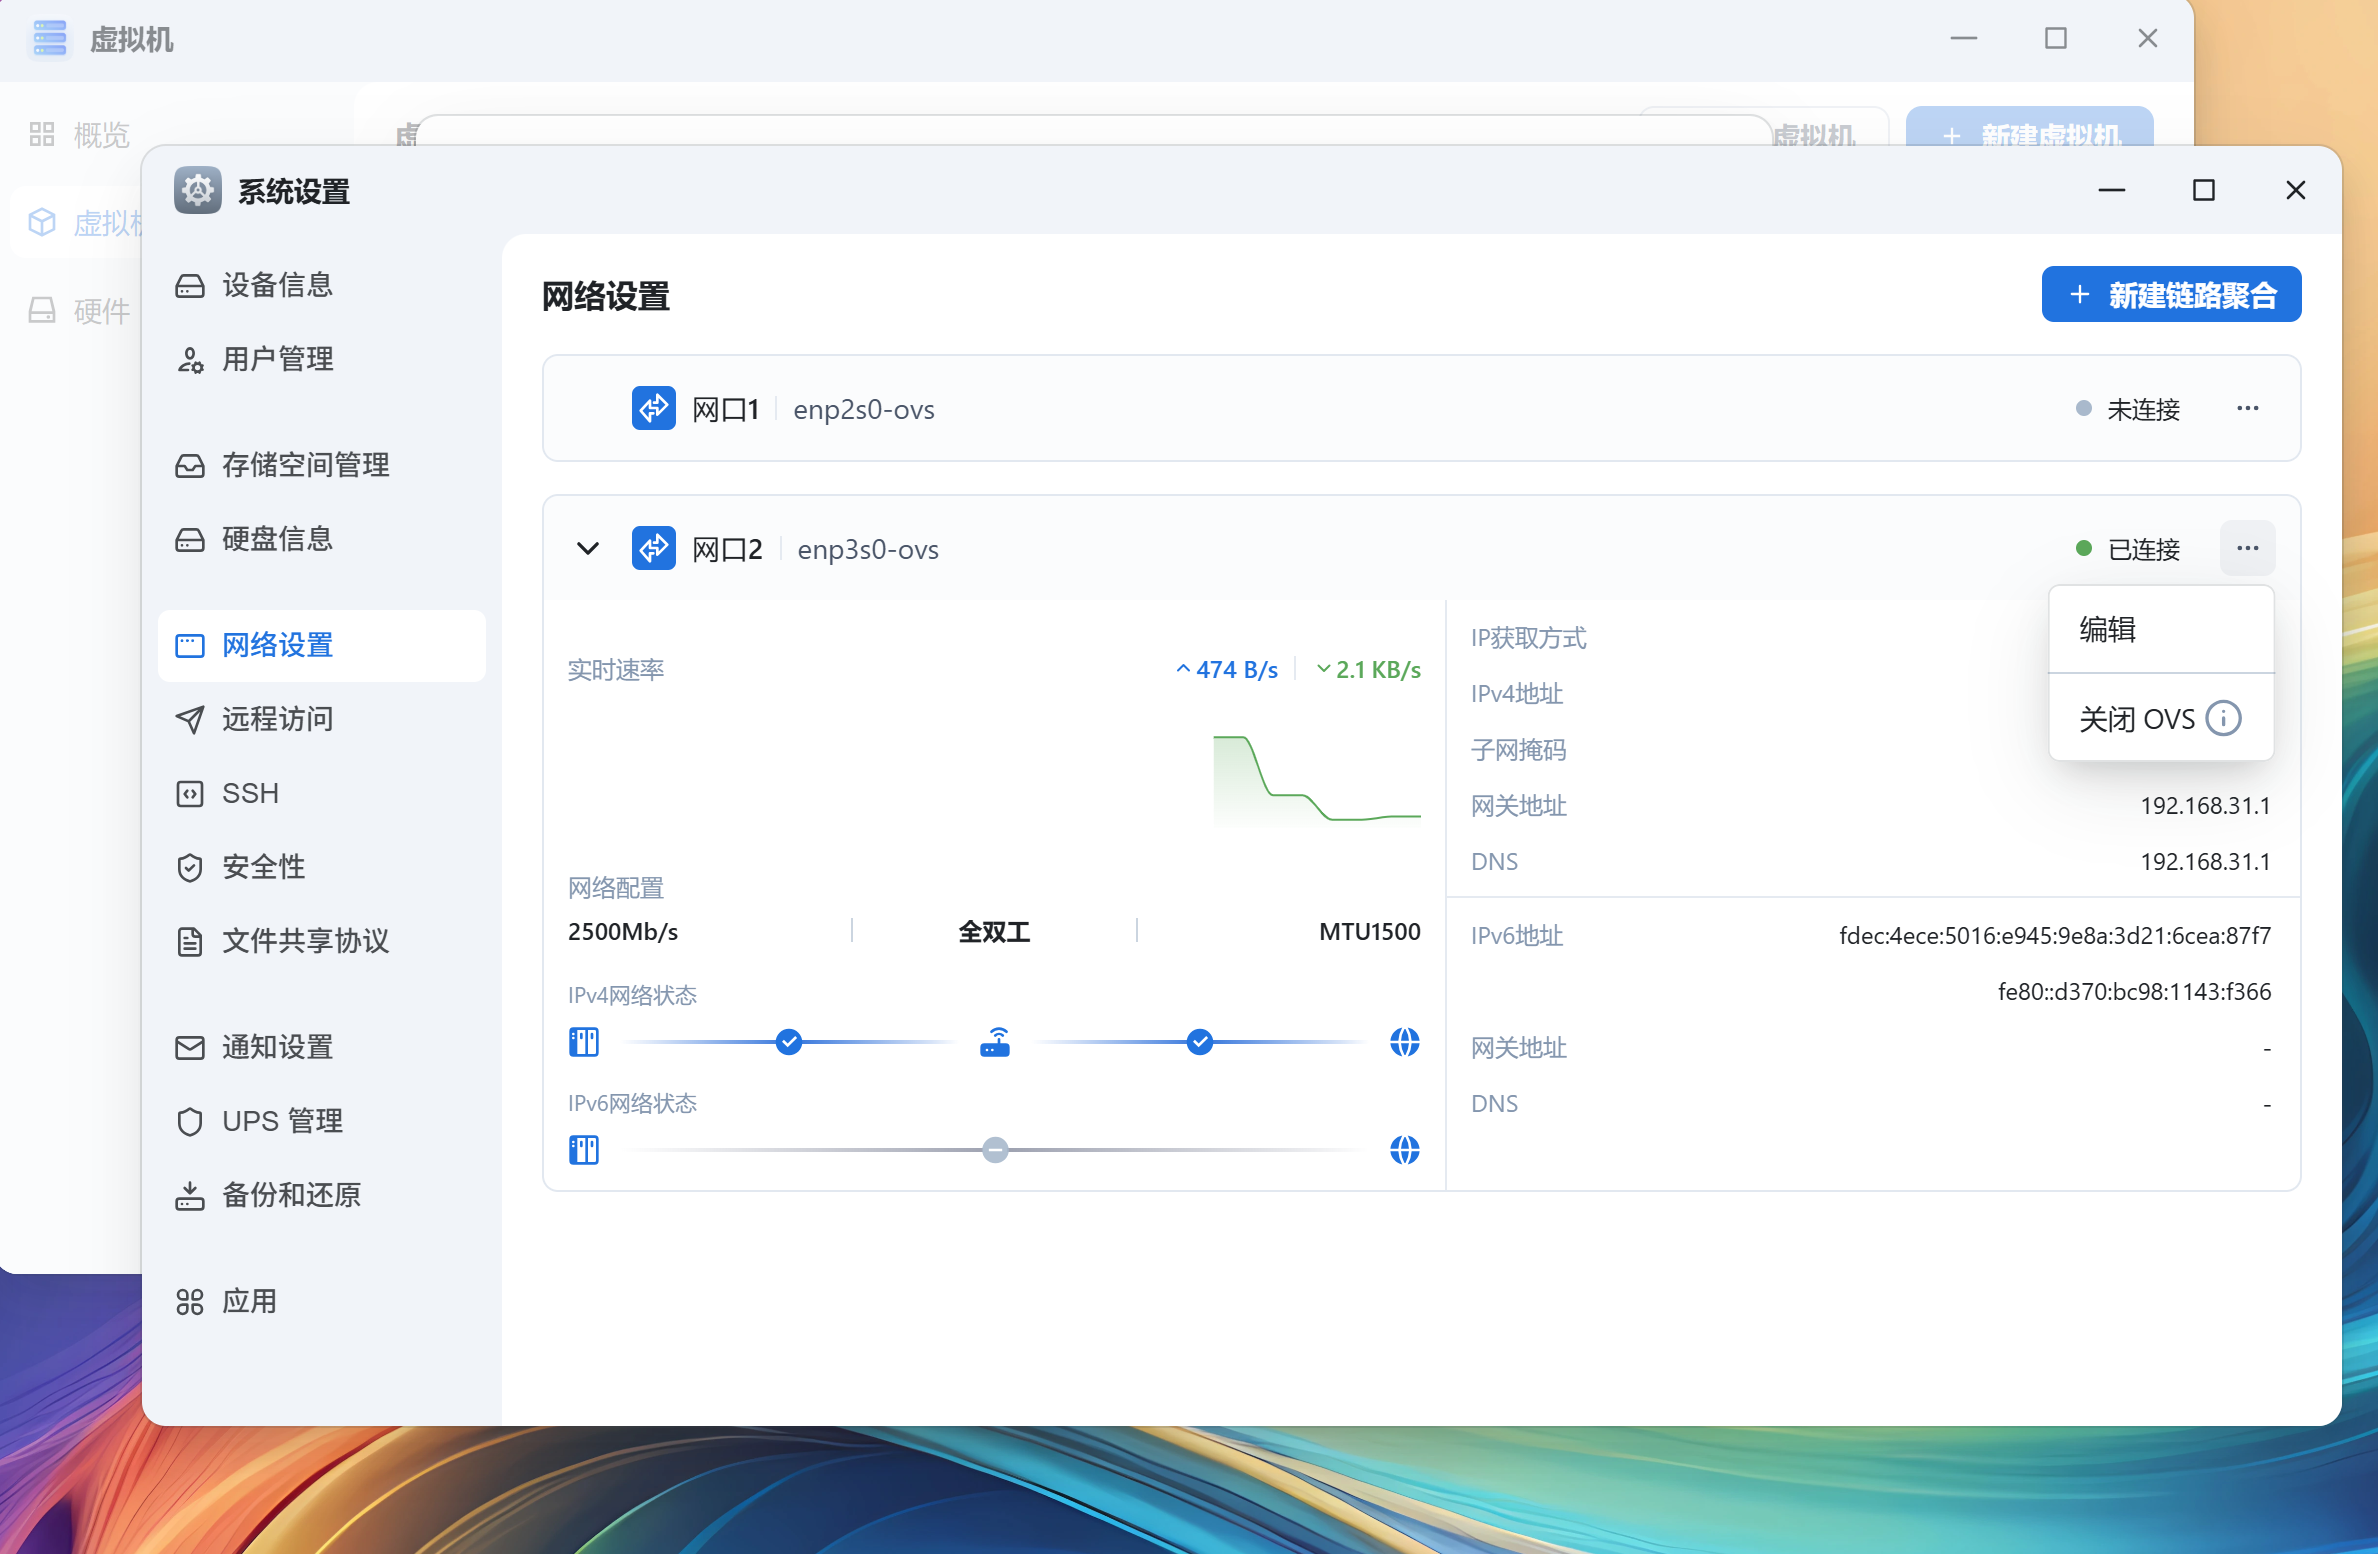Click the device icon in IPv6网络状态 row

coord(584,1150)
